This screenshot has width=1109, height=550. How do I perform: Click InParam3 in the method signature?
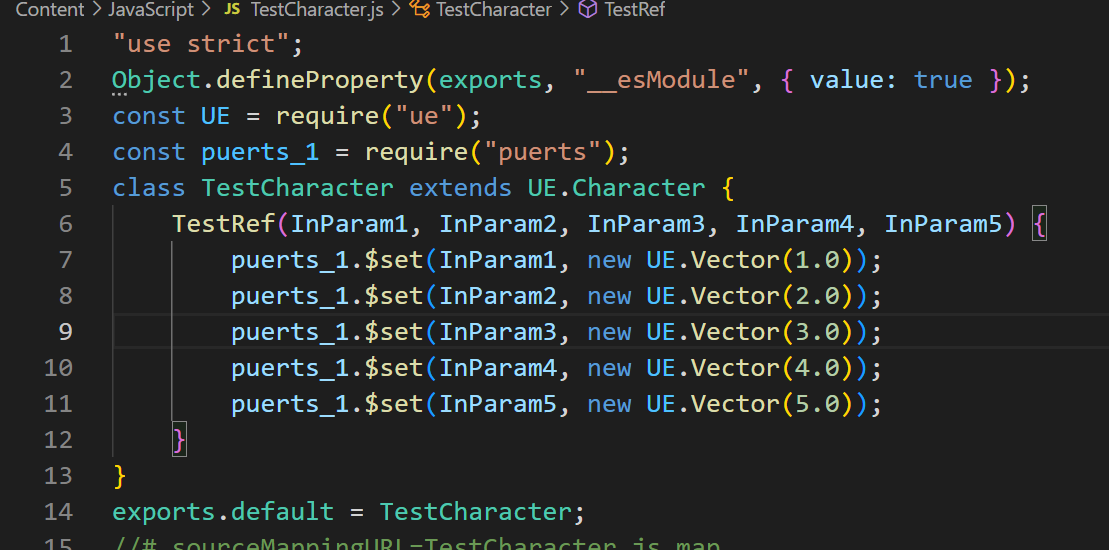tap(646, 224)
